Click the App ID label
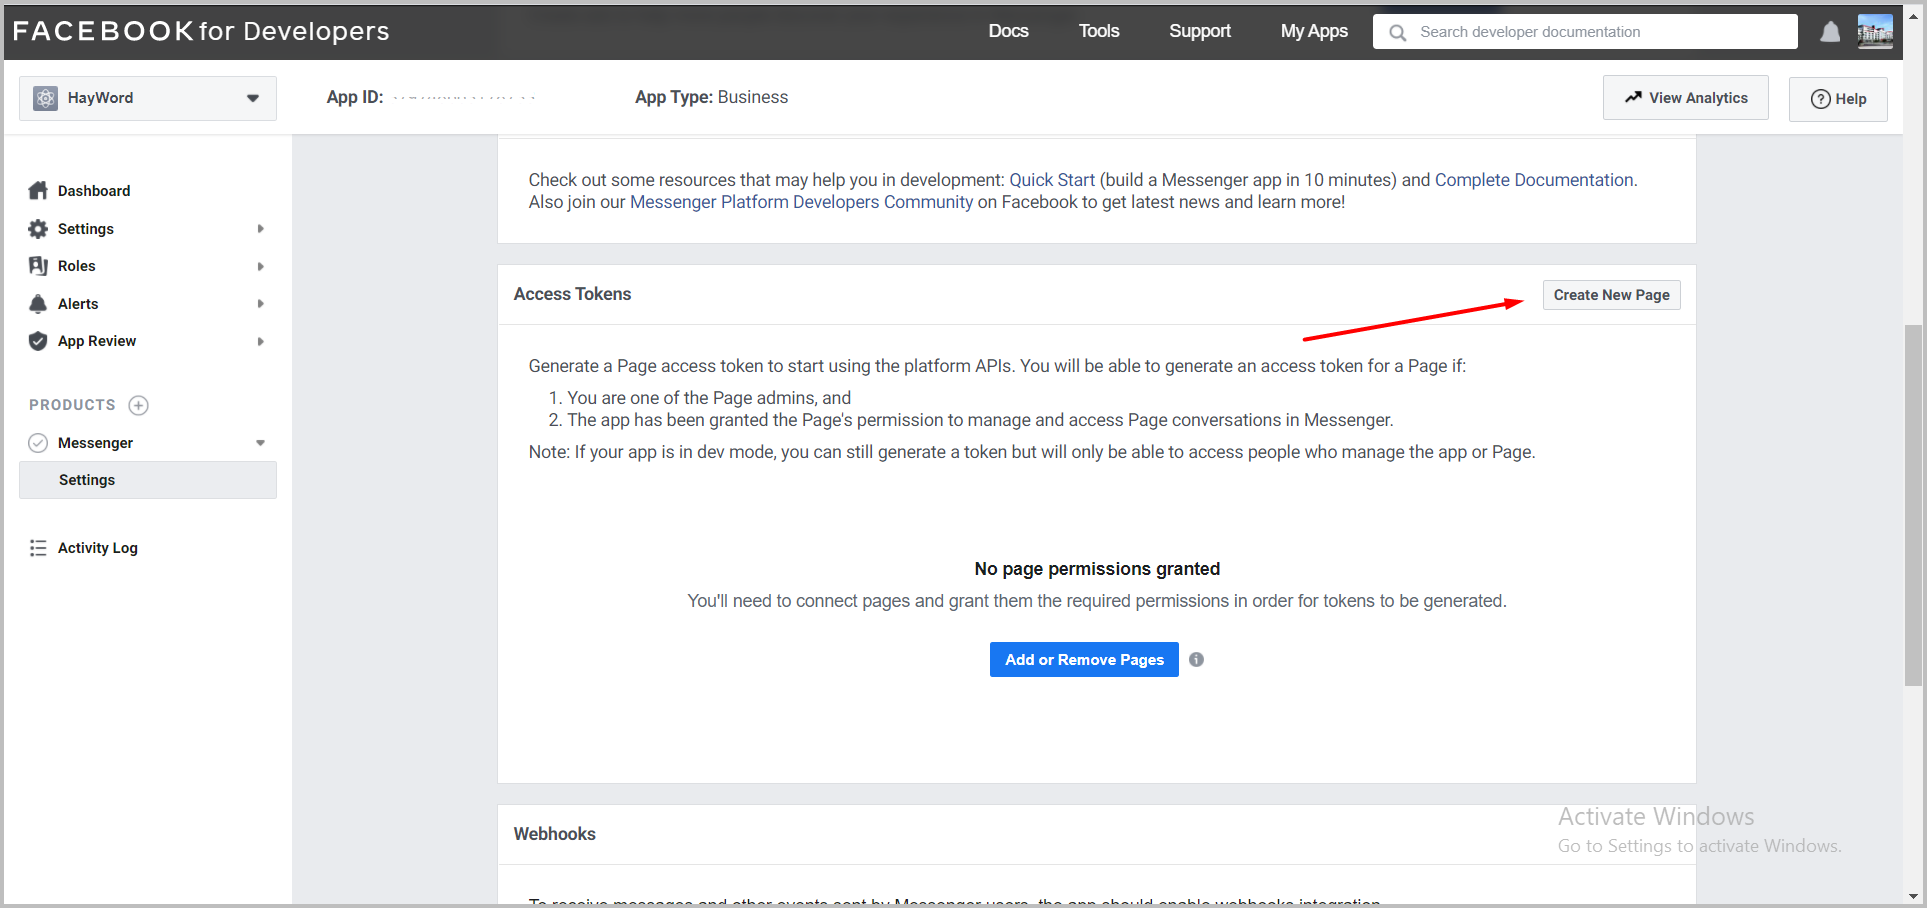This screenshot has height=908, width=1927. 355,97
